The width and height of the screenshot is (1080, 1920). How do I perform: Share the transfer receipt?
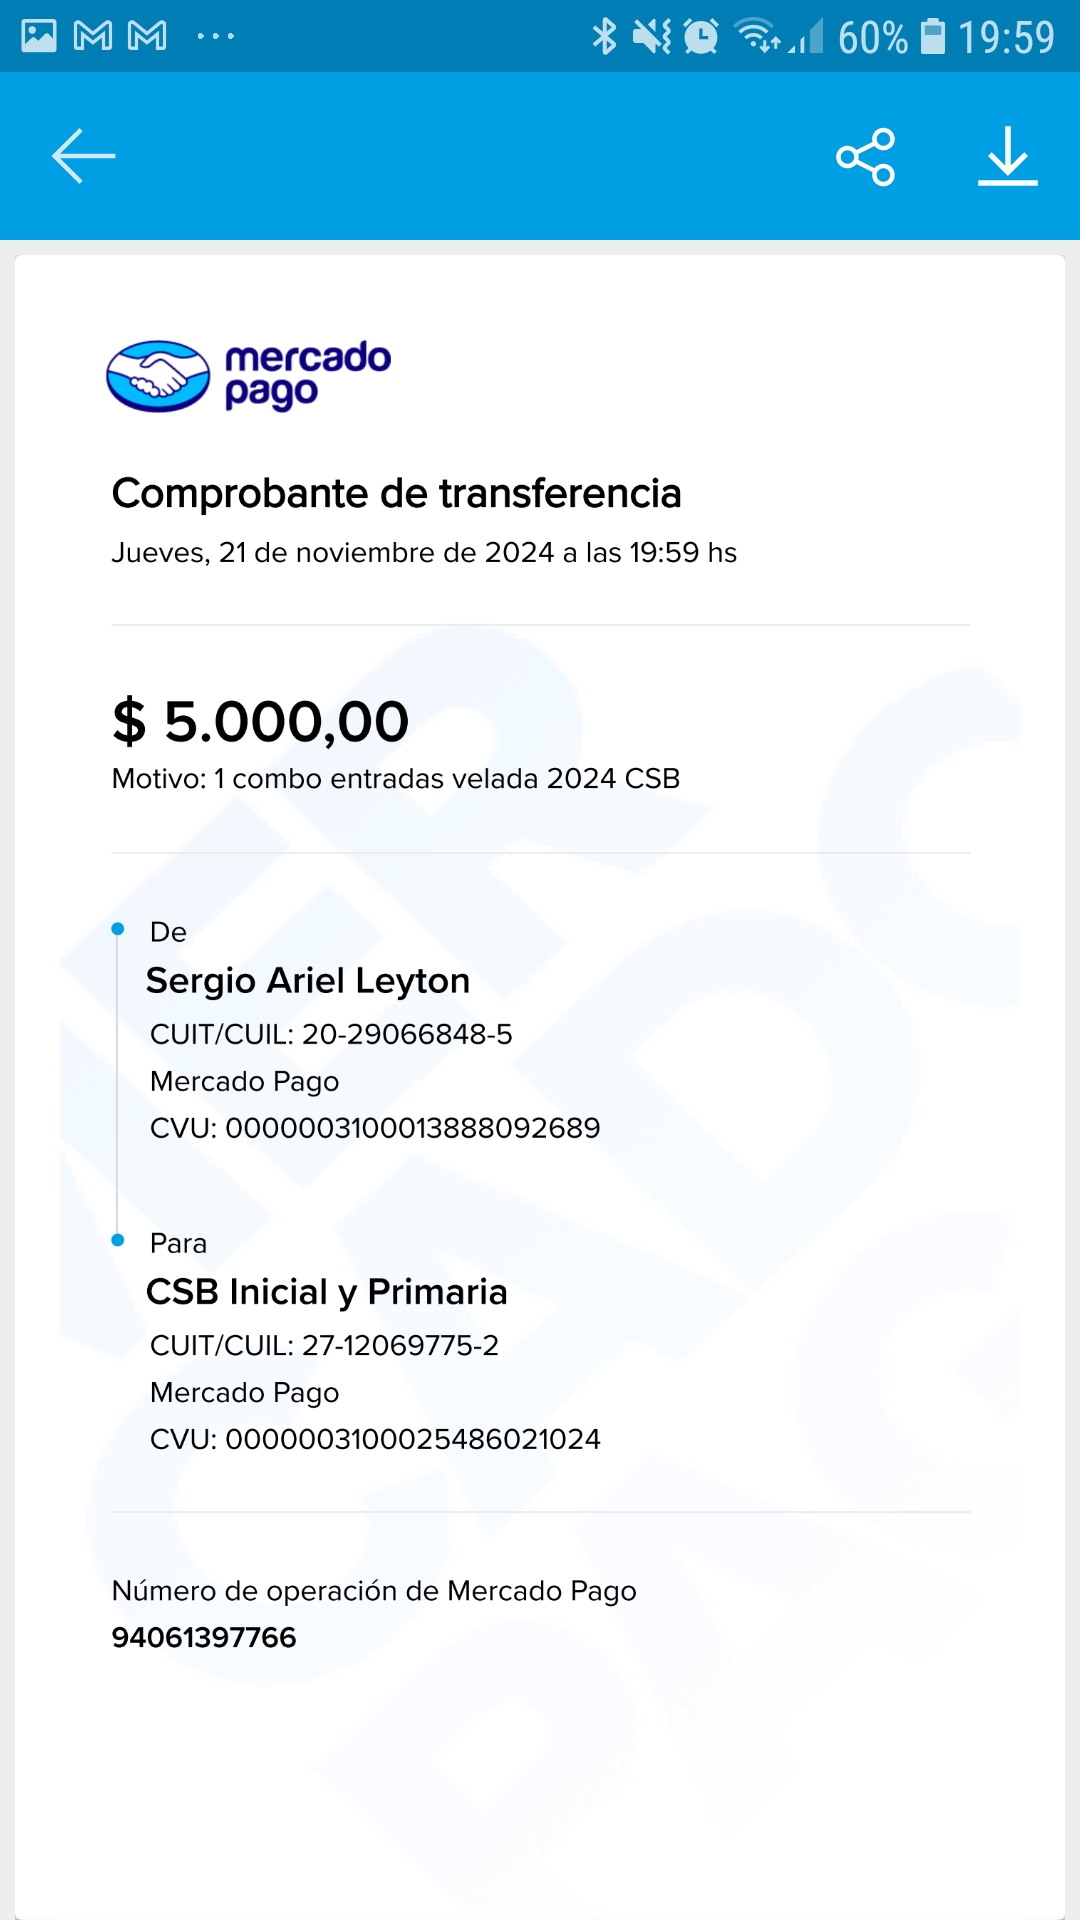click(x=866, y=157)
